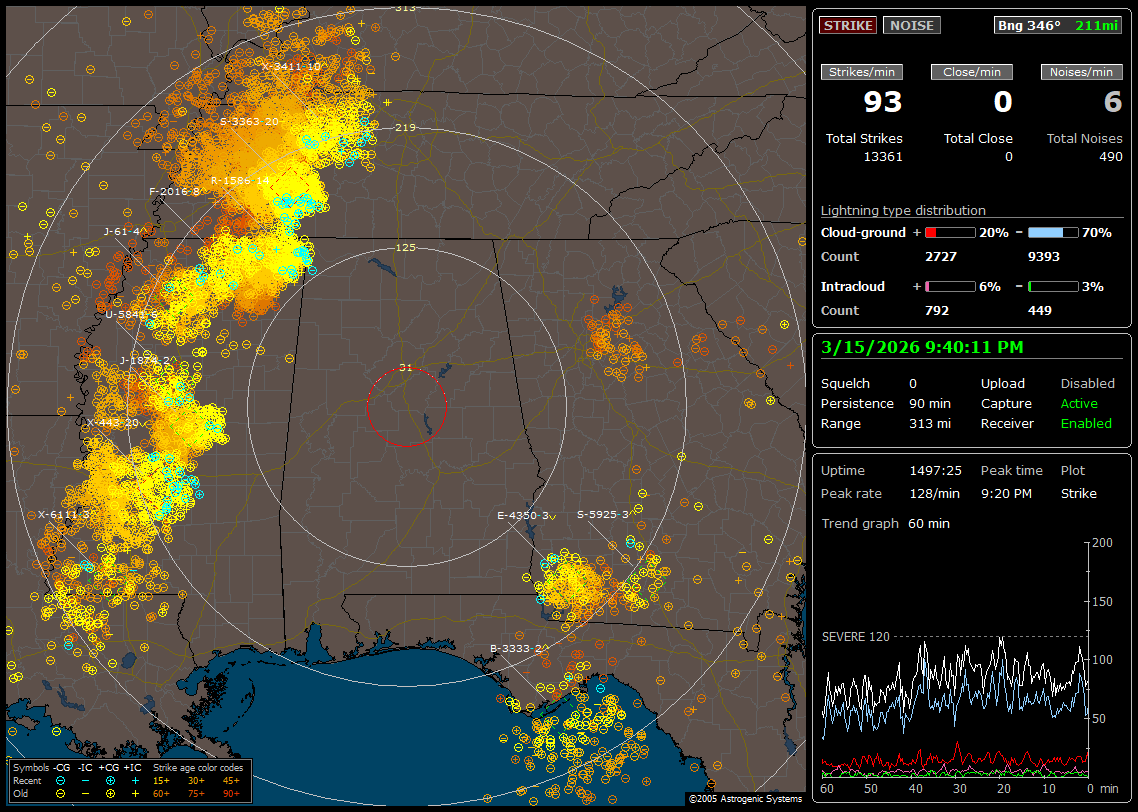Click the recent +IC cyan plus symbol
This screenshot has width=1138, height=812.
[x=135, y=780]
